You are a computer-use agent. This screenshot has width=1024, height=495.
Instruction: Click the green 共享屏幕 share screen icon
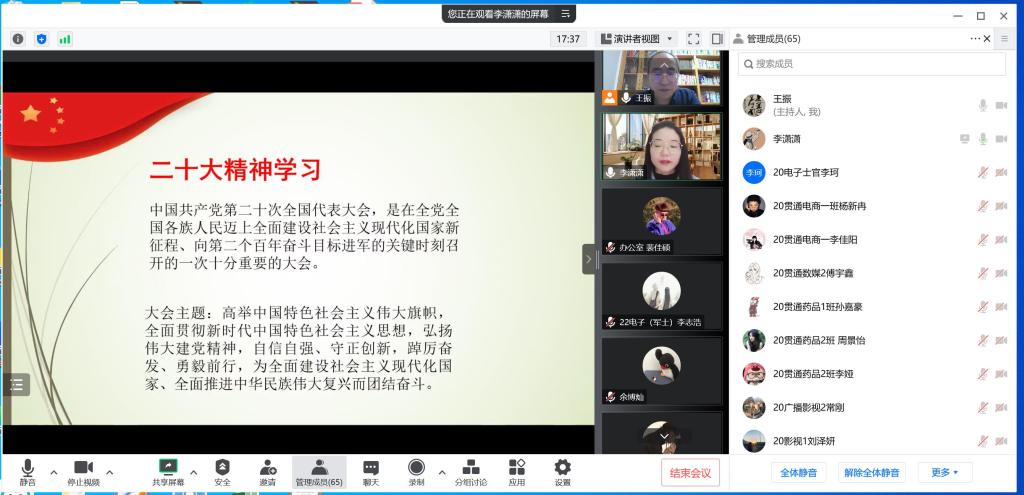tap(168, 467)
